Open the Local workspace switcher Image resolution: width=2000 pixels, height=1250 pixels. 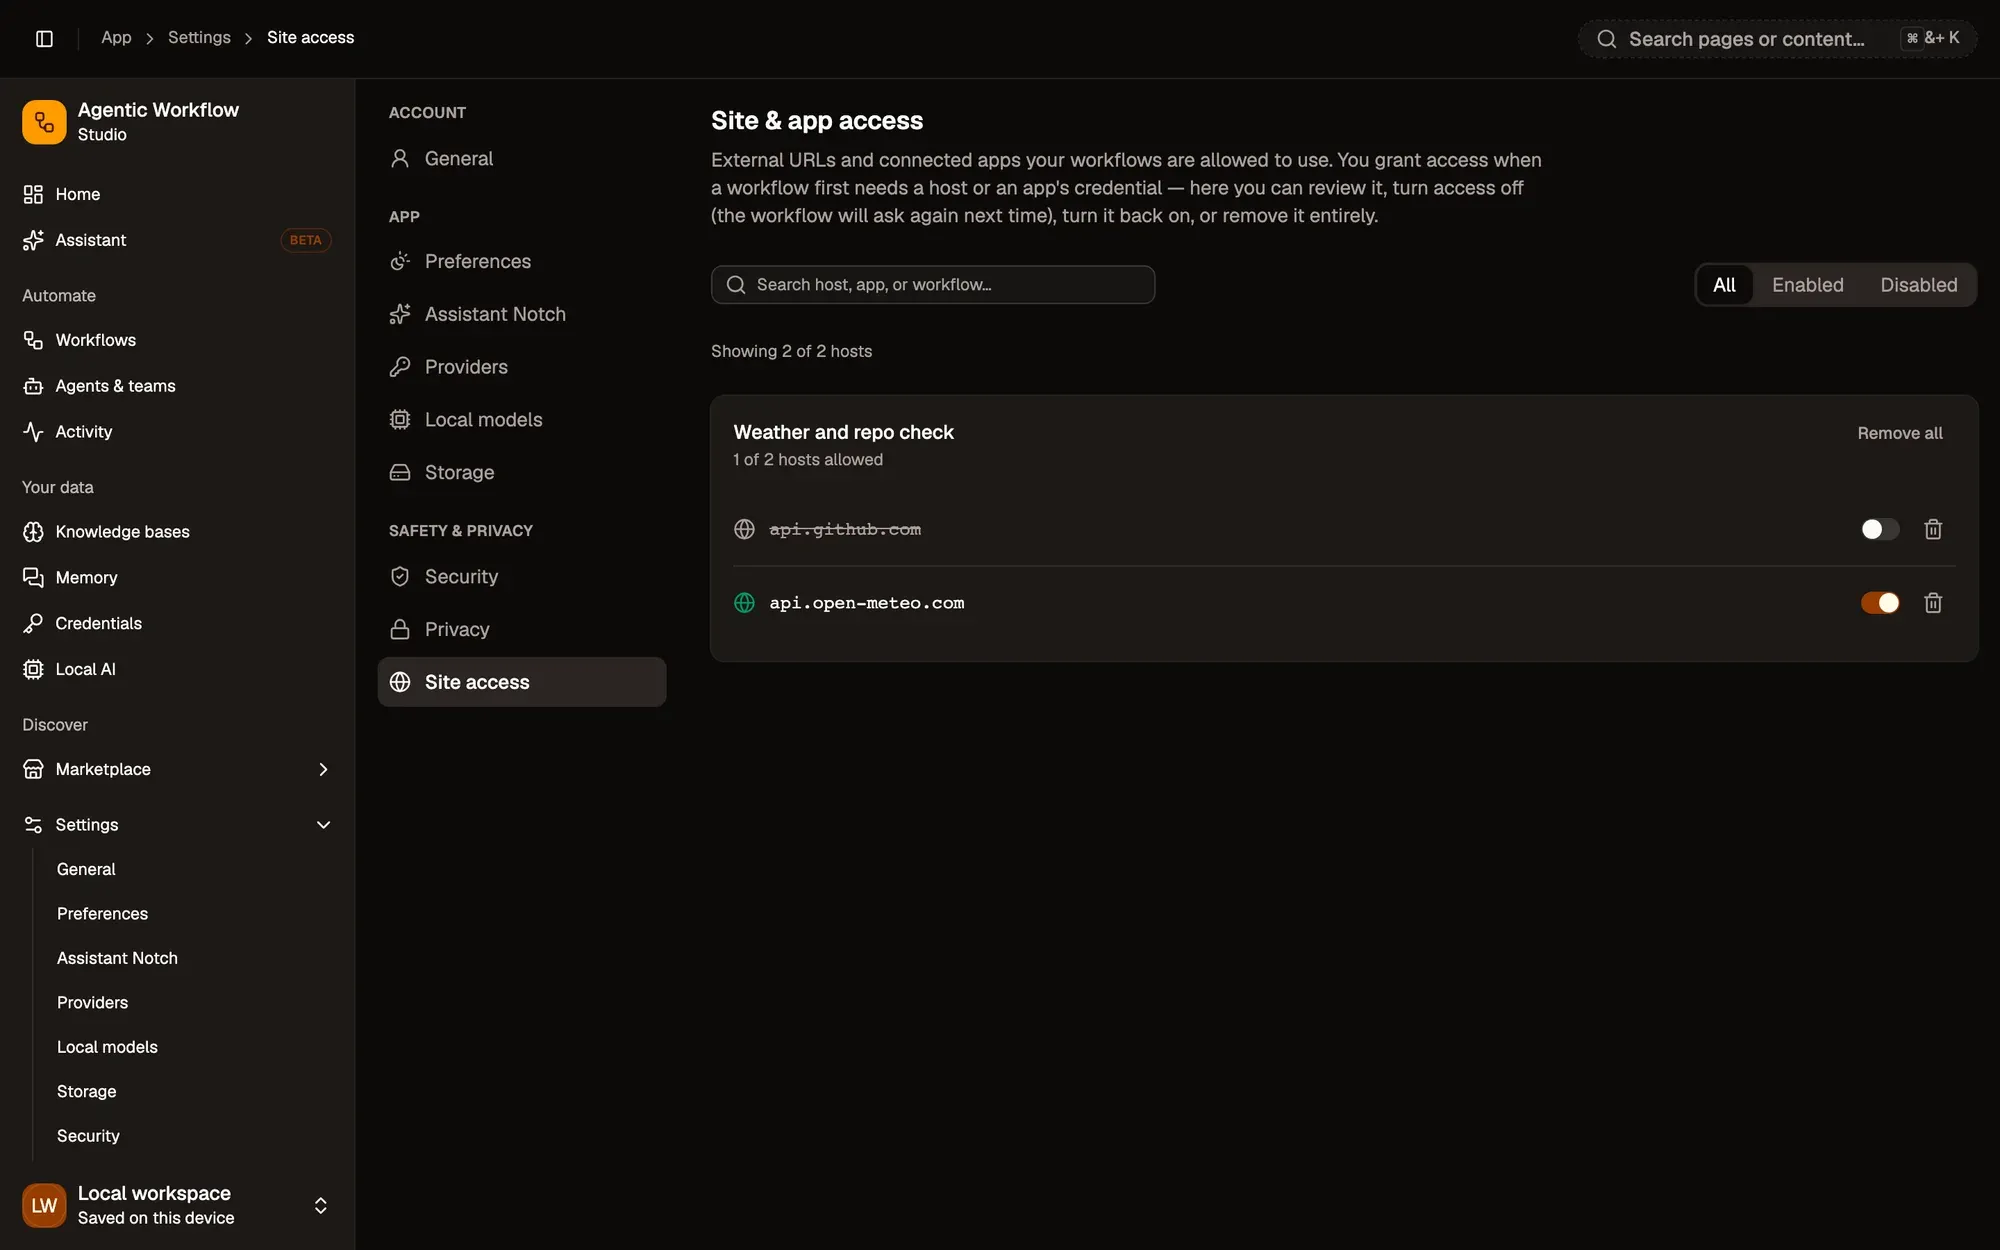[x=177, y=1205]
